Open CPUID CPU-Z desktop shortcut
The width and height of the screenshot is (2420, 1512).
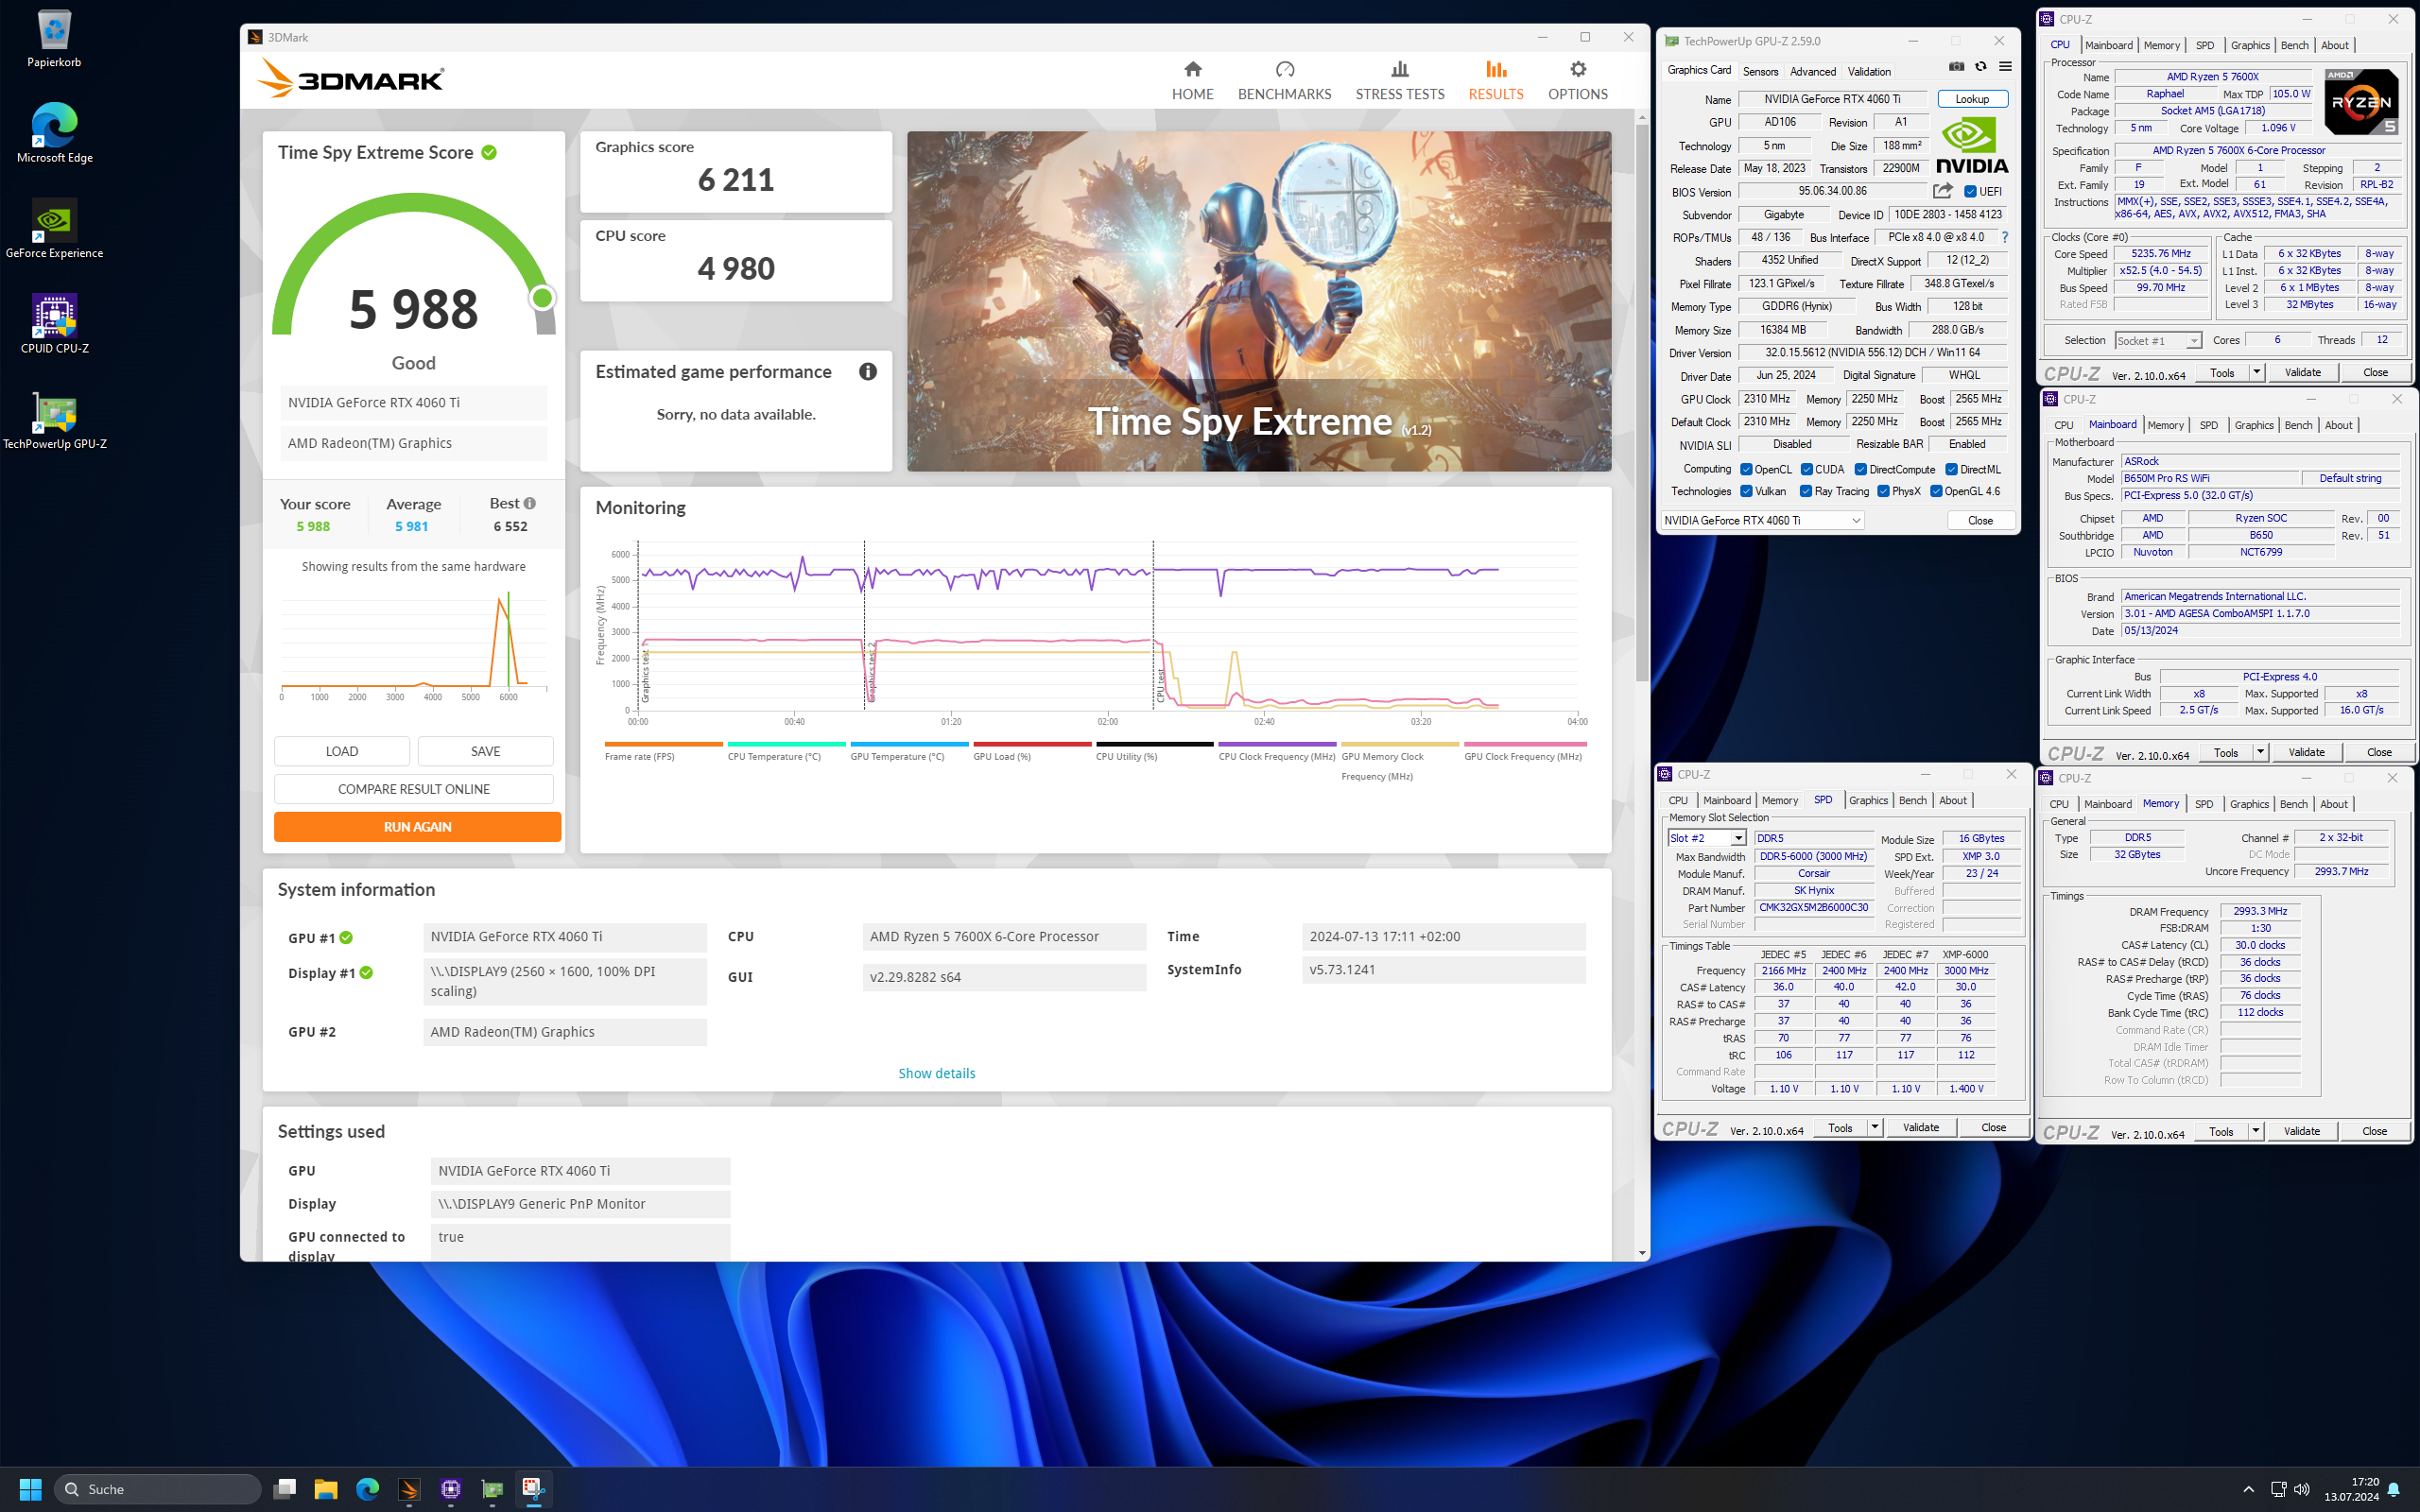(x=54, y=324)
